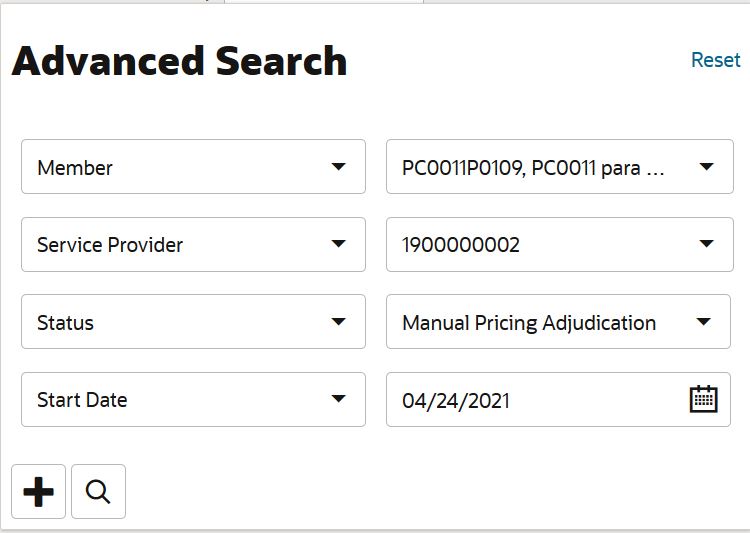Open the Member criterion dropdown

click(x=193, y=167)
